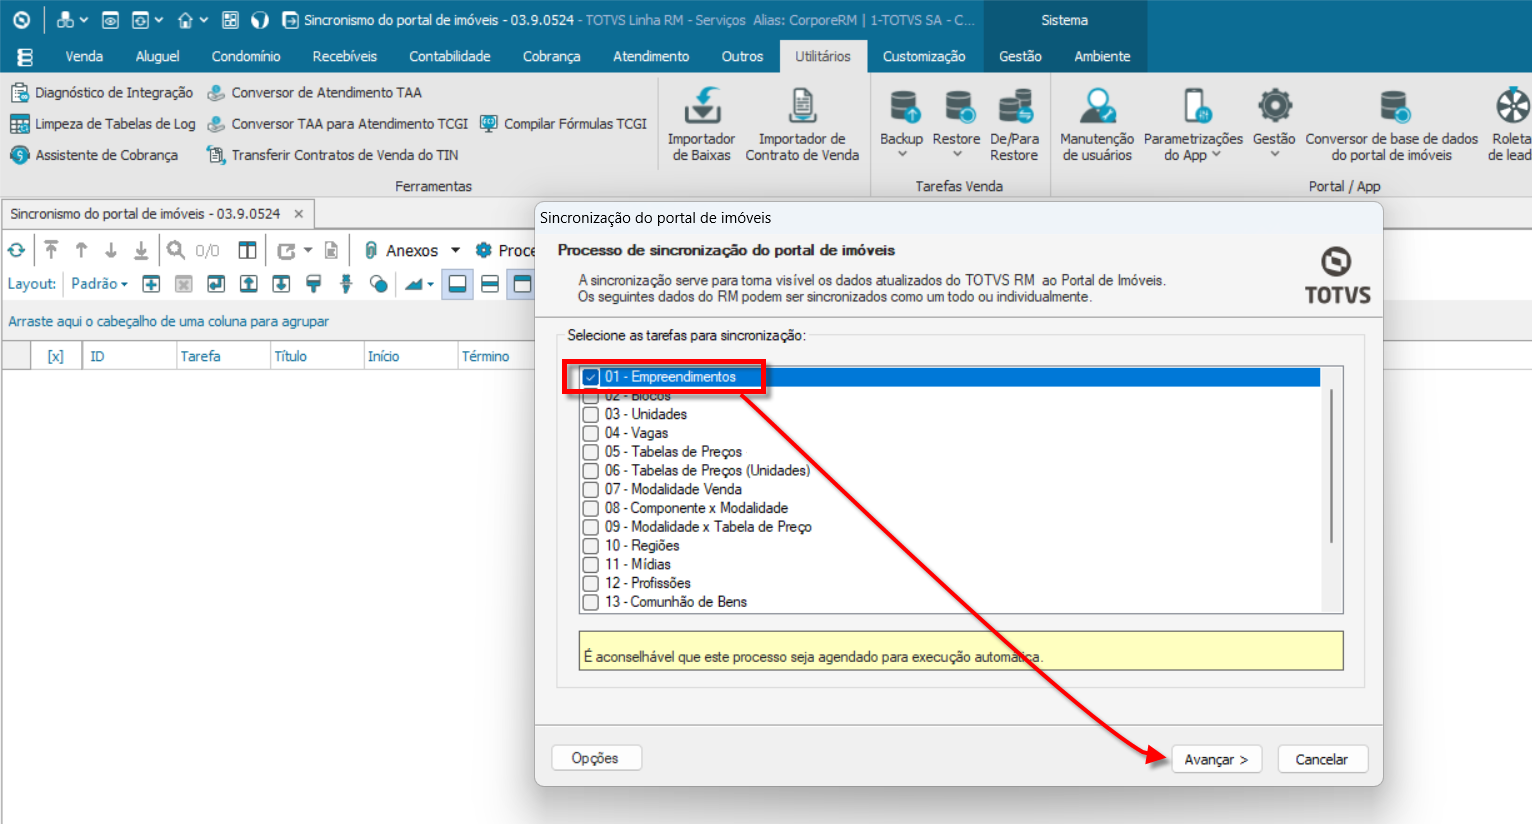
Task: Open Conversor TAA para Atendimento TCGI
Action: click(x=338, y=124)
